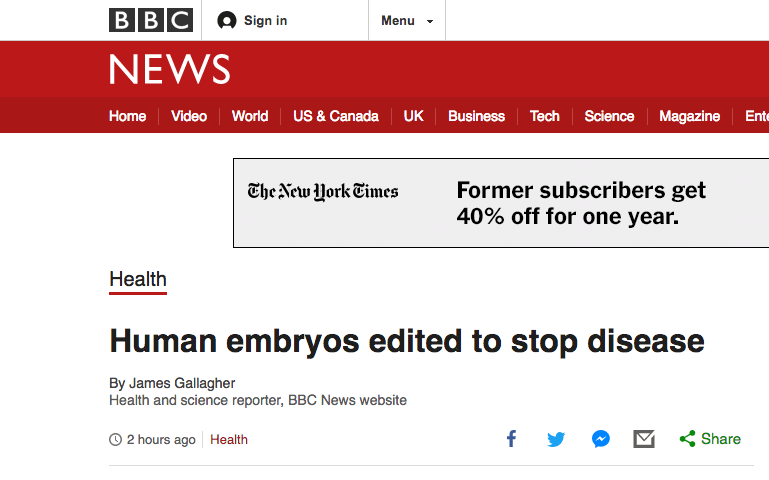Click the clock icon beside timestamp

[116, 440]
